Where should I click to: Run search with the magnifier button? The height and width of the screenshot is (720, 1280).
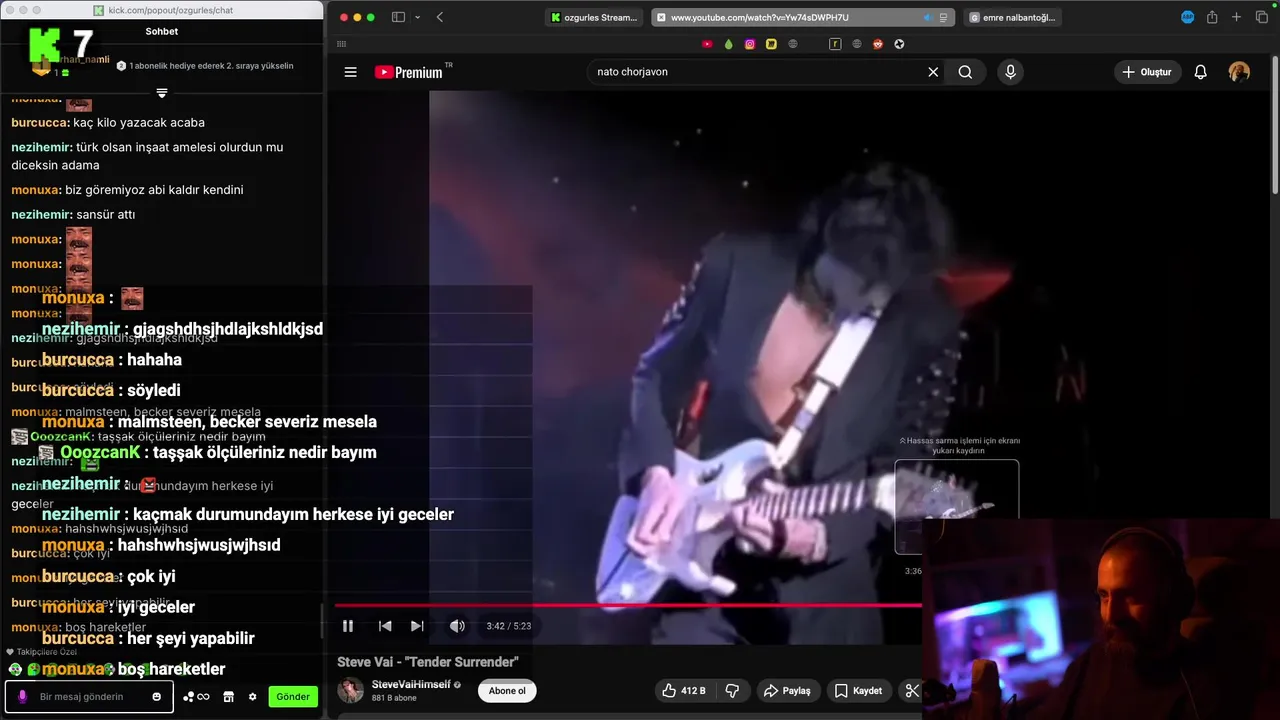[965, 72]
